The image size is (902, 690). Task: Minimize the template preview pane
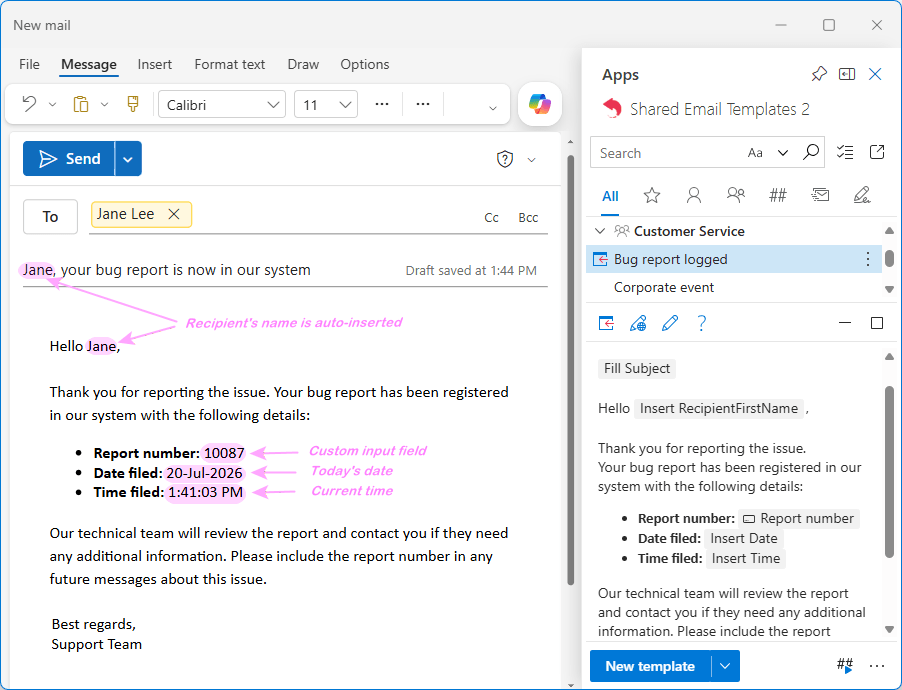point(844,323)
